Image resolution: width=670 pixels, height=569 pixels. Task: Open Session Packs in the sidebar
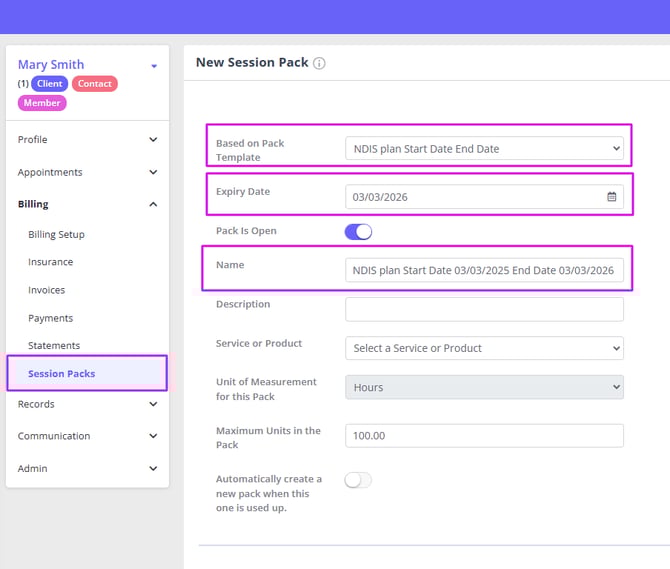[x=62, y=374]
